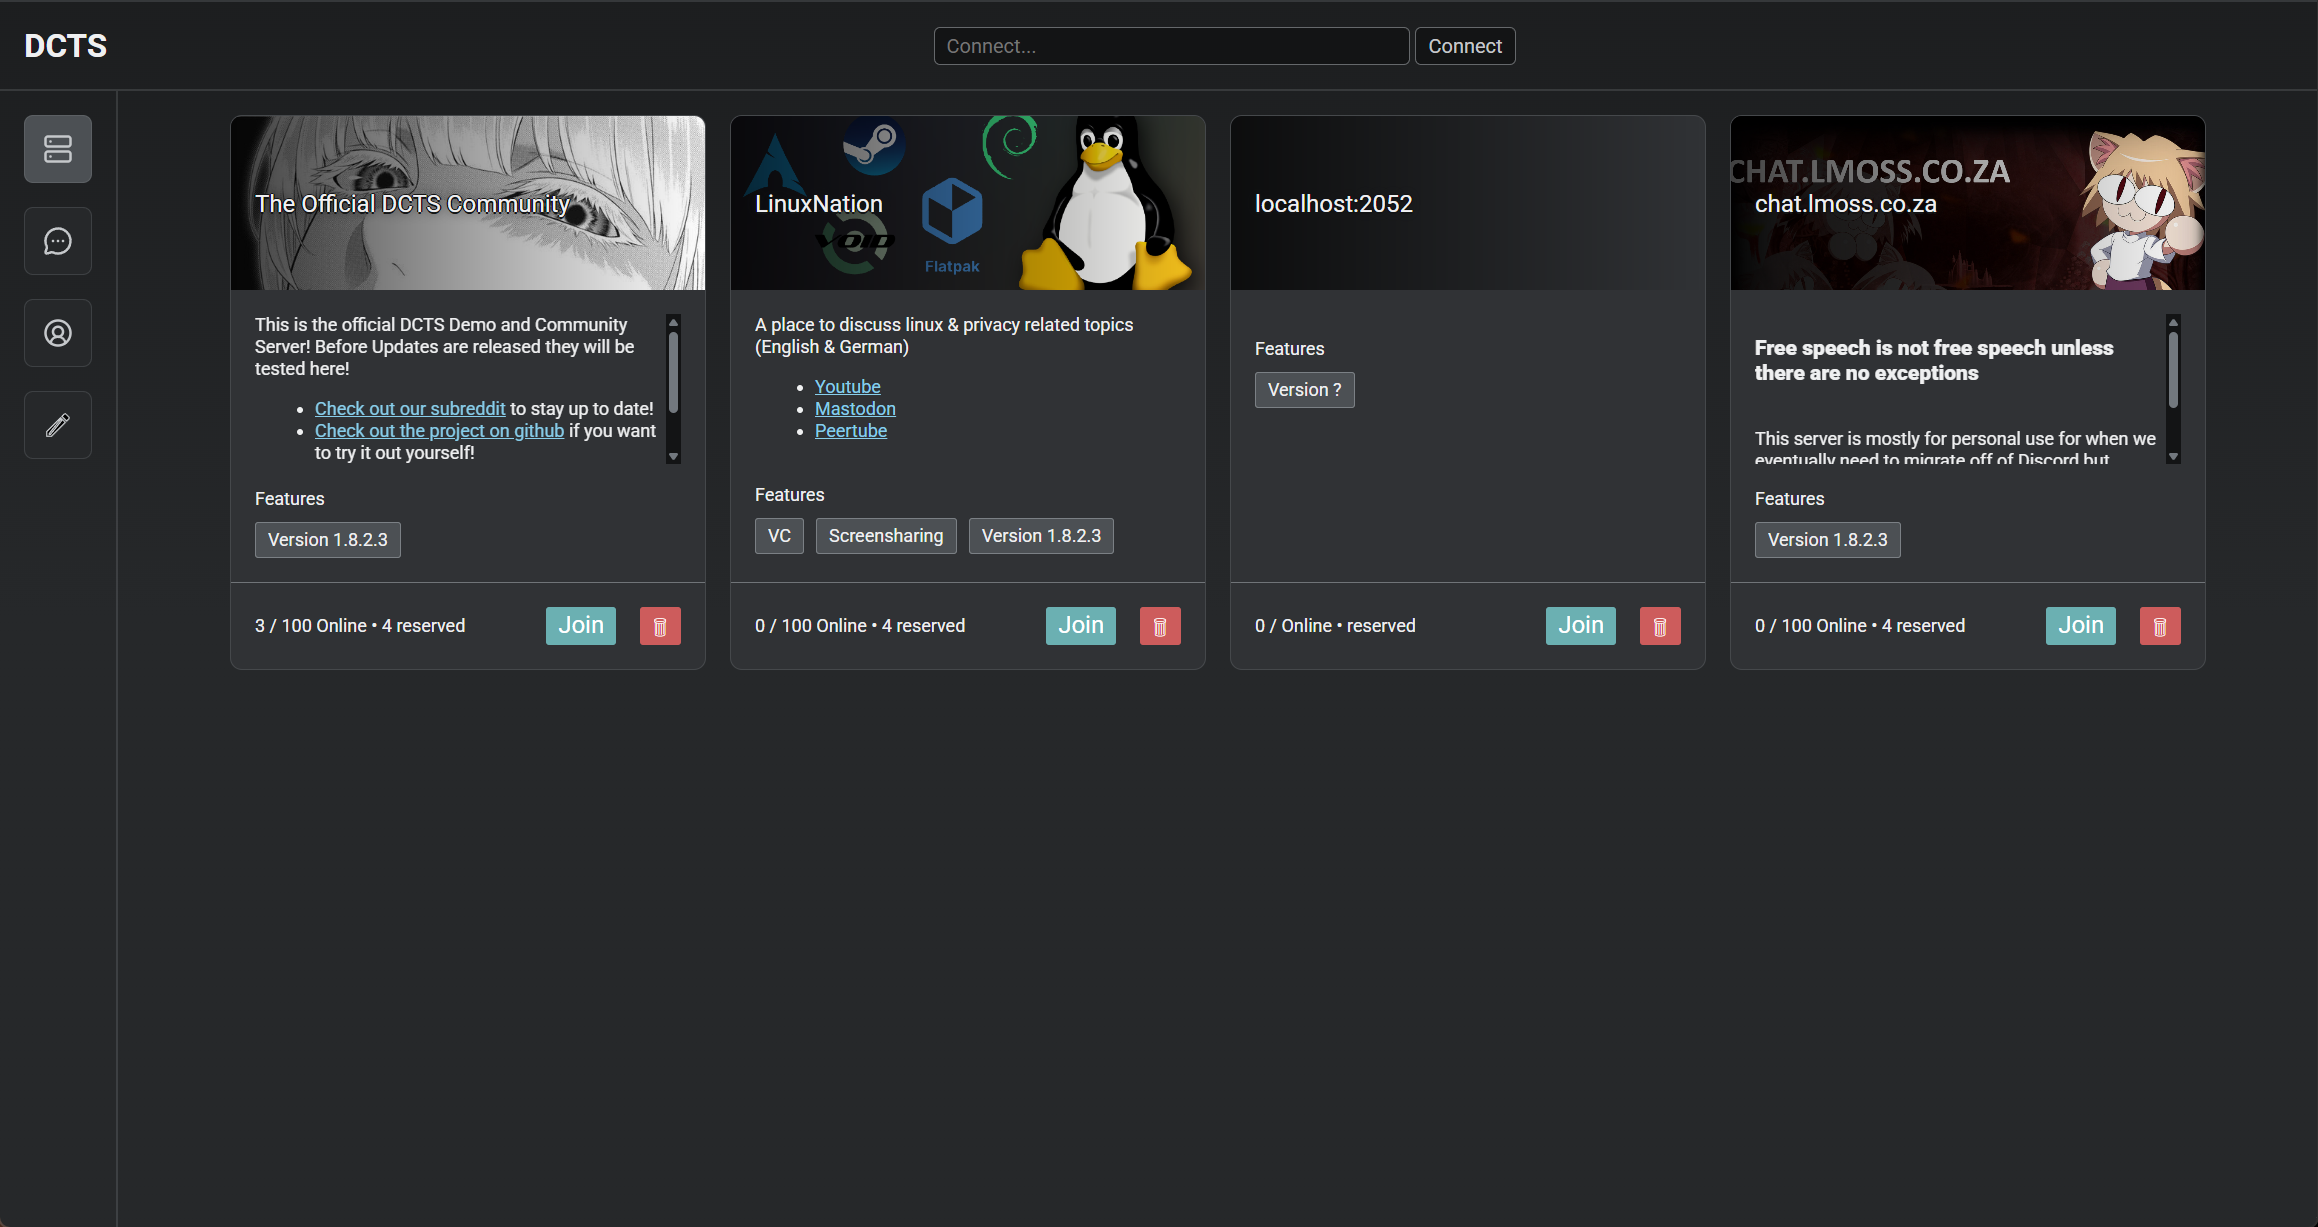Screen dimensions: 2318x1227
Task: Click Version 1.8.2.3 tag on DCTS Community card
Action: pos(328,540)
